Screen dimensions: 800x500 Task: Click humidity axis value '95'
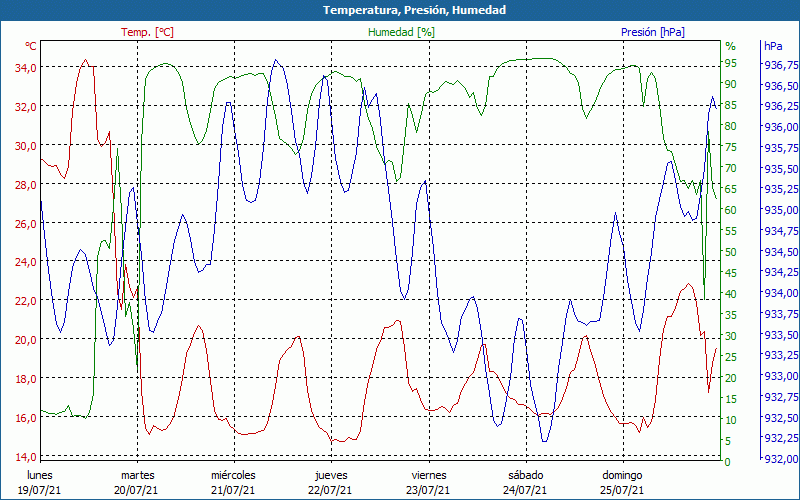[x=731, y=63]
